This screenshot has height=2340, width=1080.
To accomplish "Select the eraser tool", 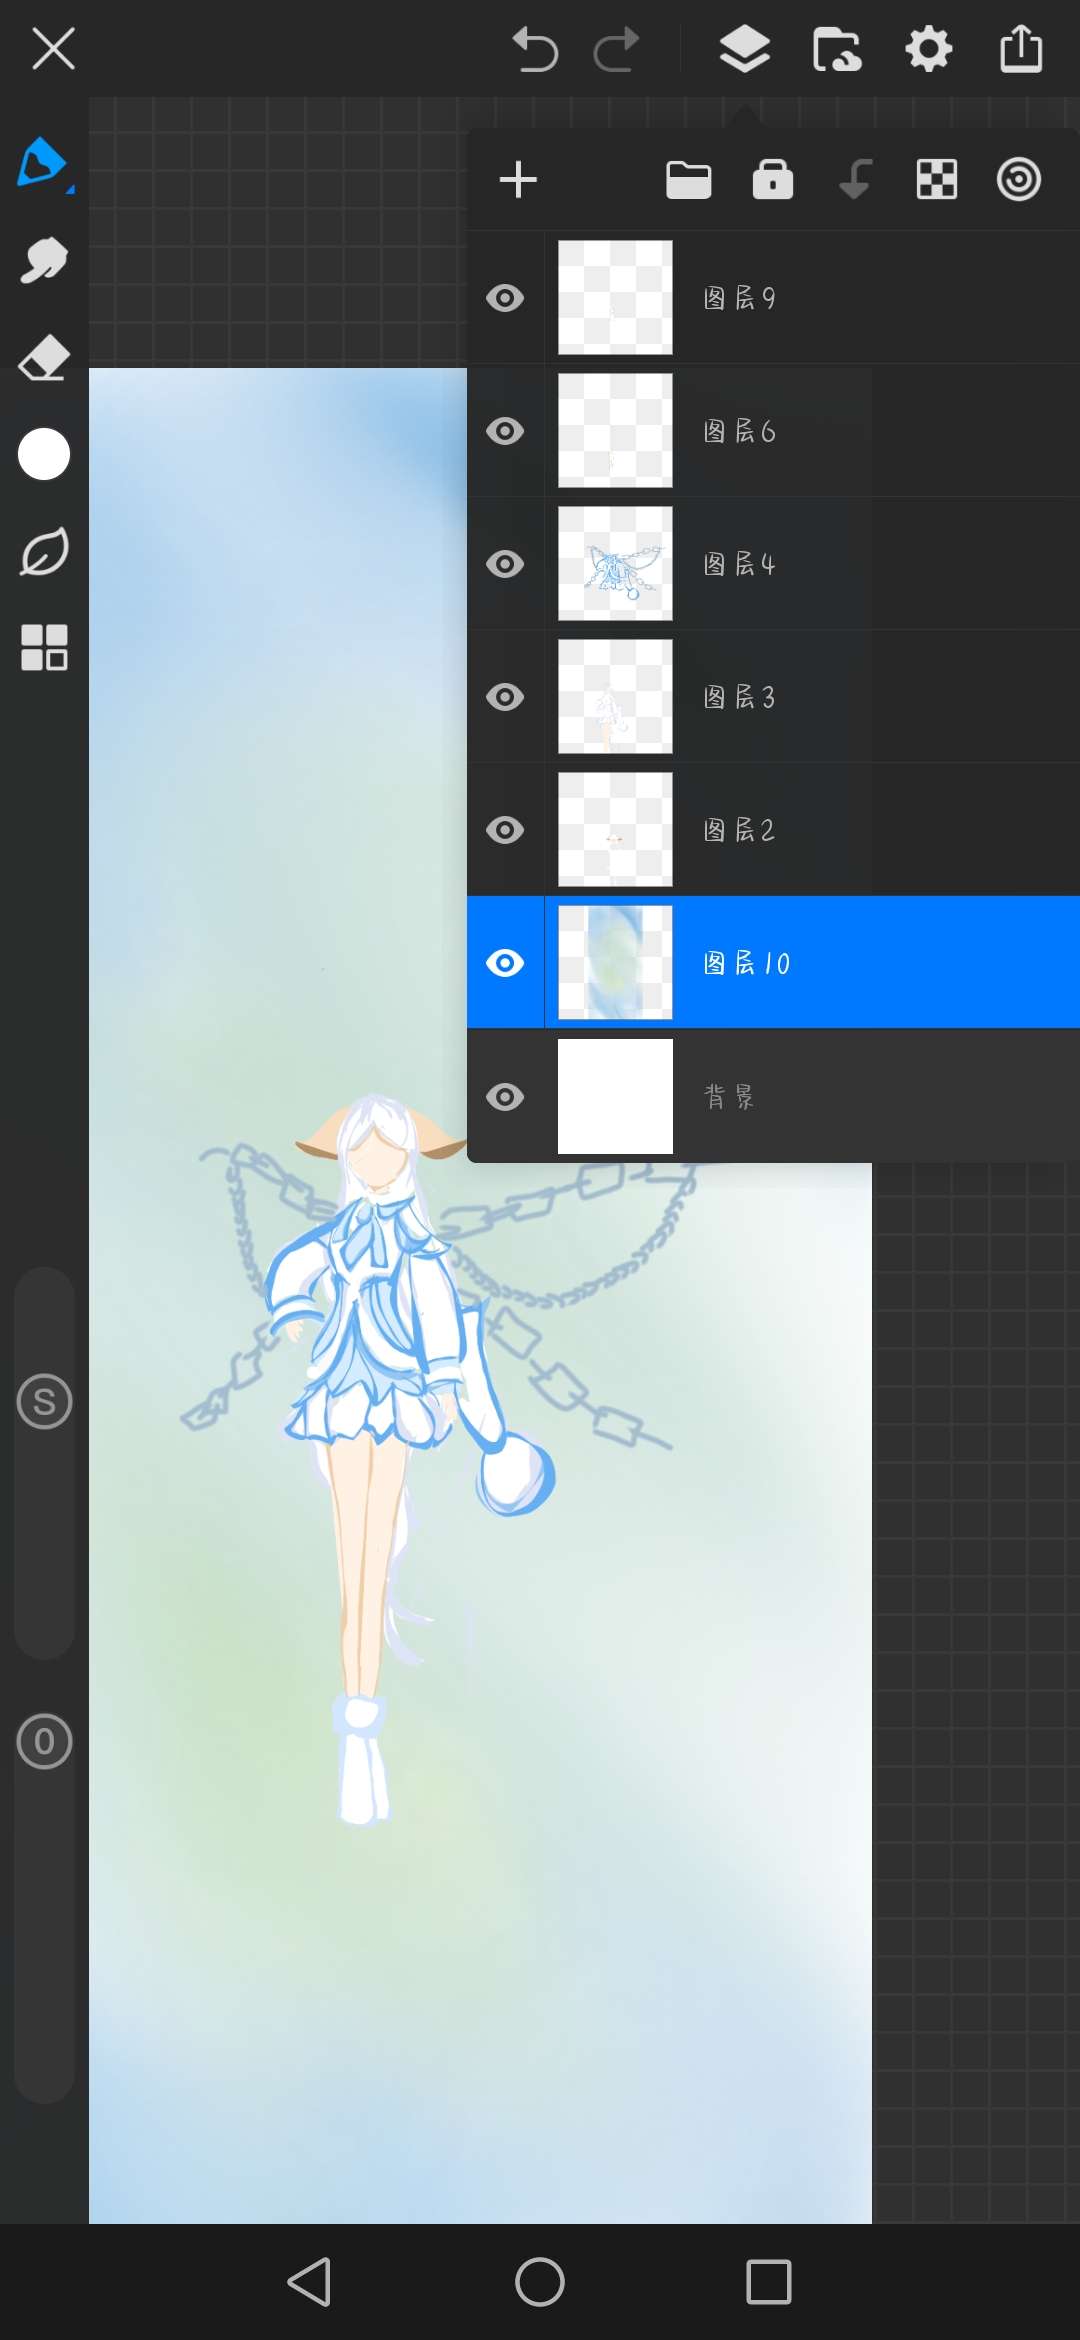I will (44, 357).
